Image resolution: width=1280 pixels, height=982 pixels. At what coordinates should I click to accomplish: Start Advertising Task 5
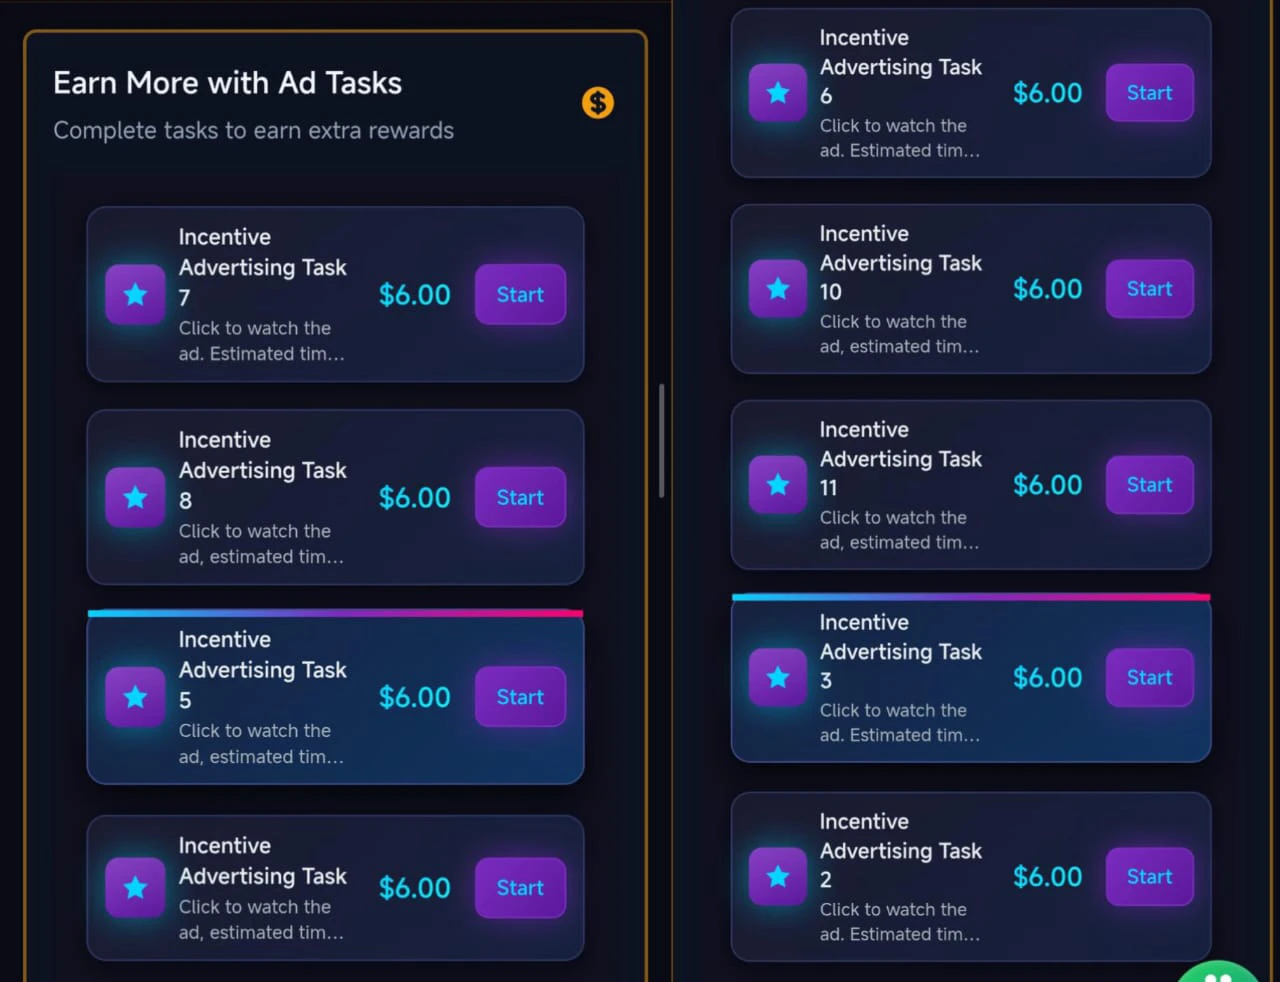point(520,697)
